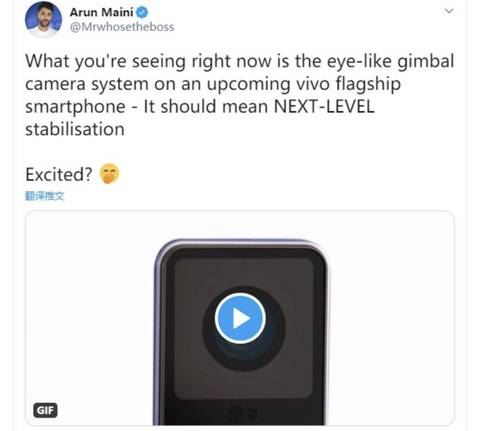
Task: Expand the tweet options chevron
Action: coord(449,11)
